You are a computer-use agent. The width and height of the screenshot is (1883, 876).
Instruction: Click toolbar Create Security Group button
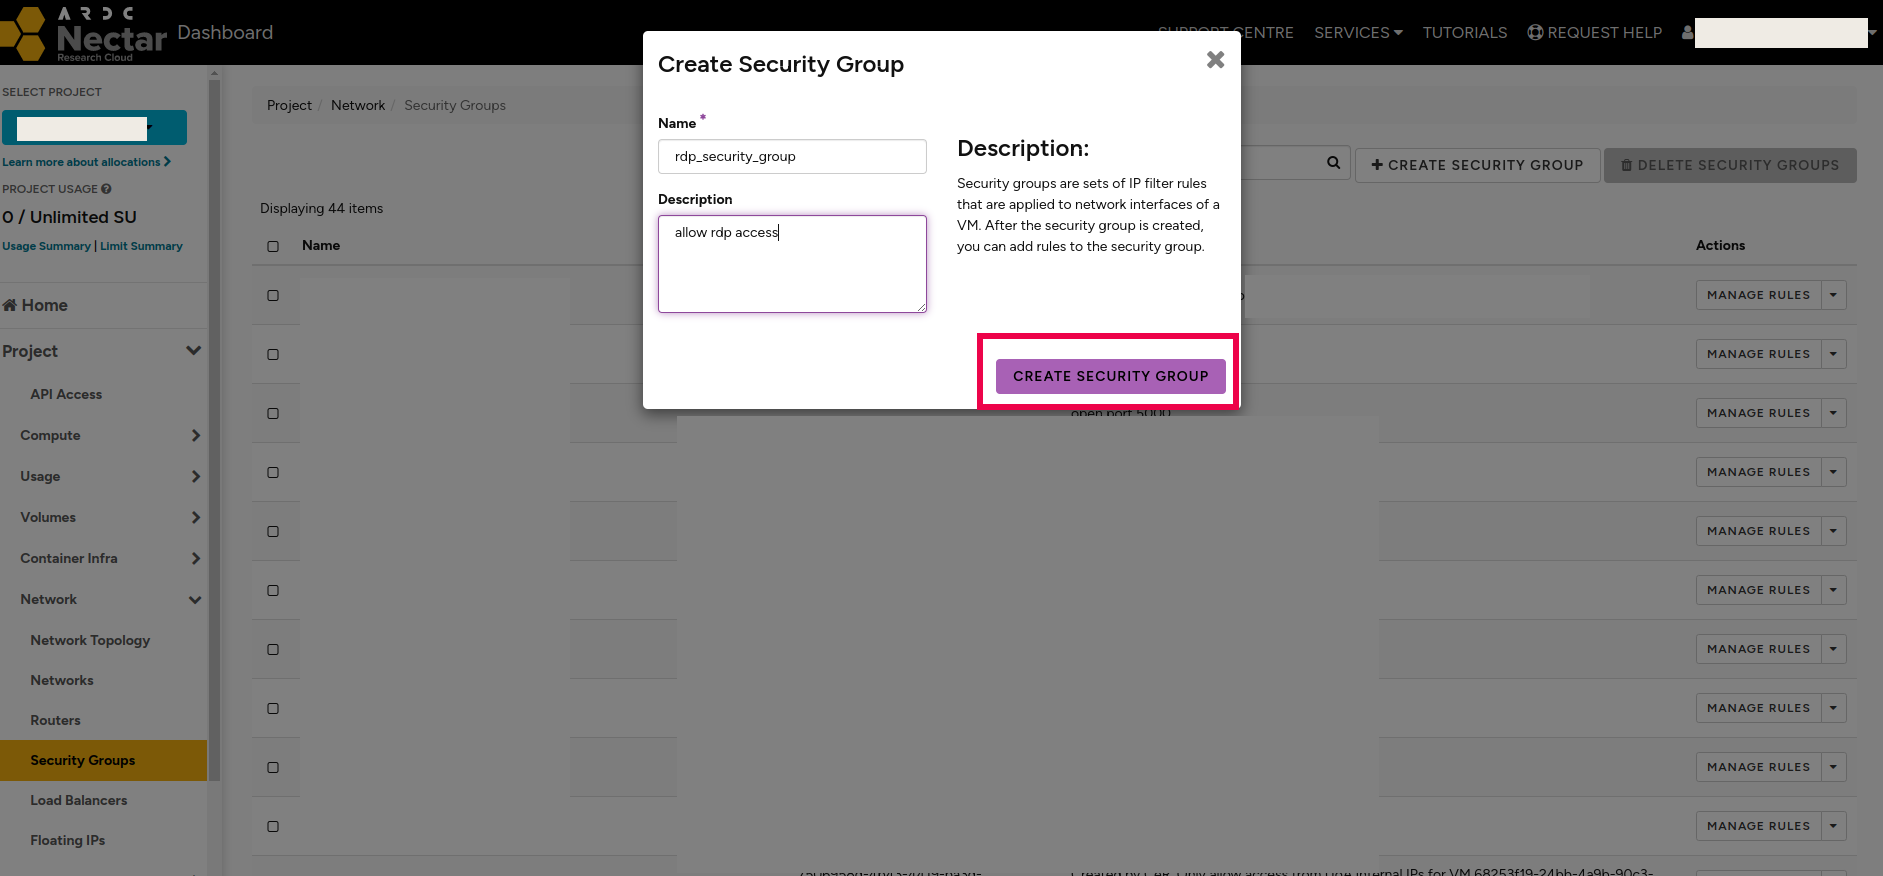pyautogui.click(x=1477, y=165)
